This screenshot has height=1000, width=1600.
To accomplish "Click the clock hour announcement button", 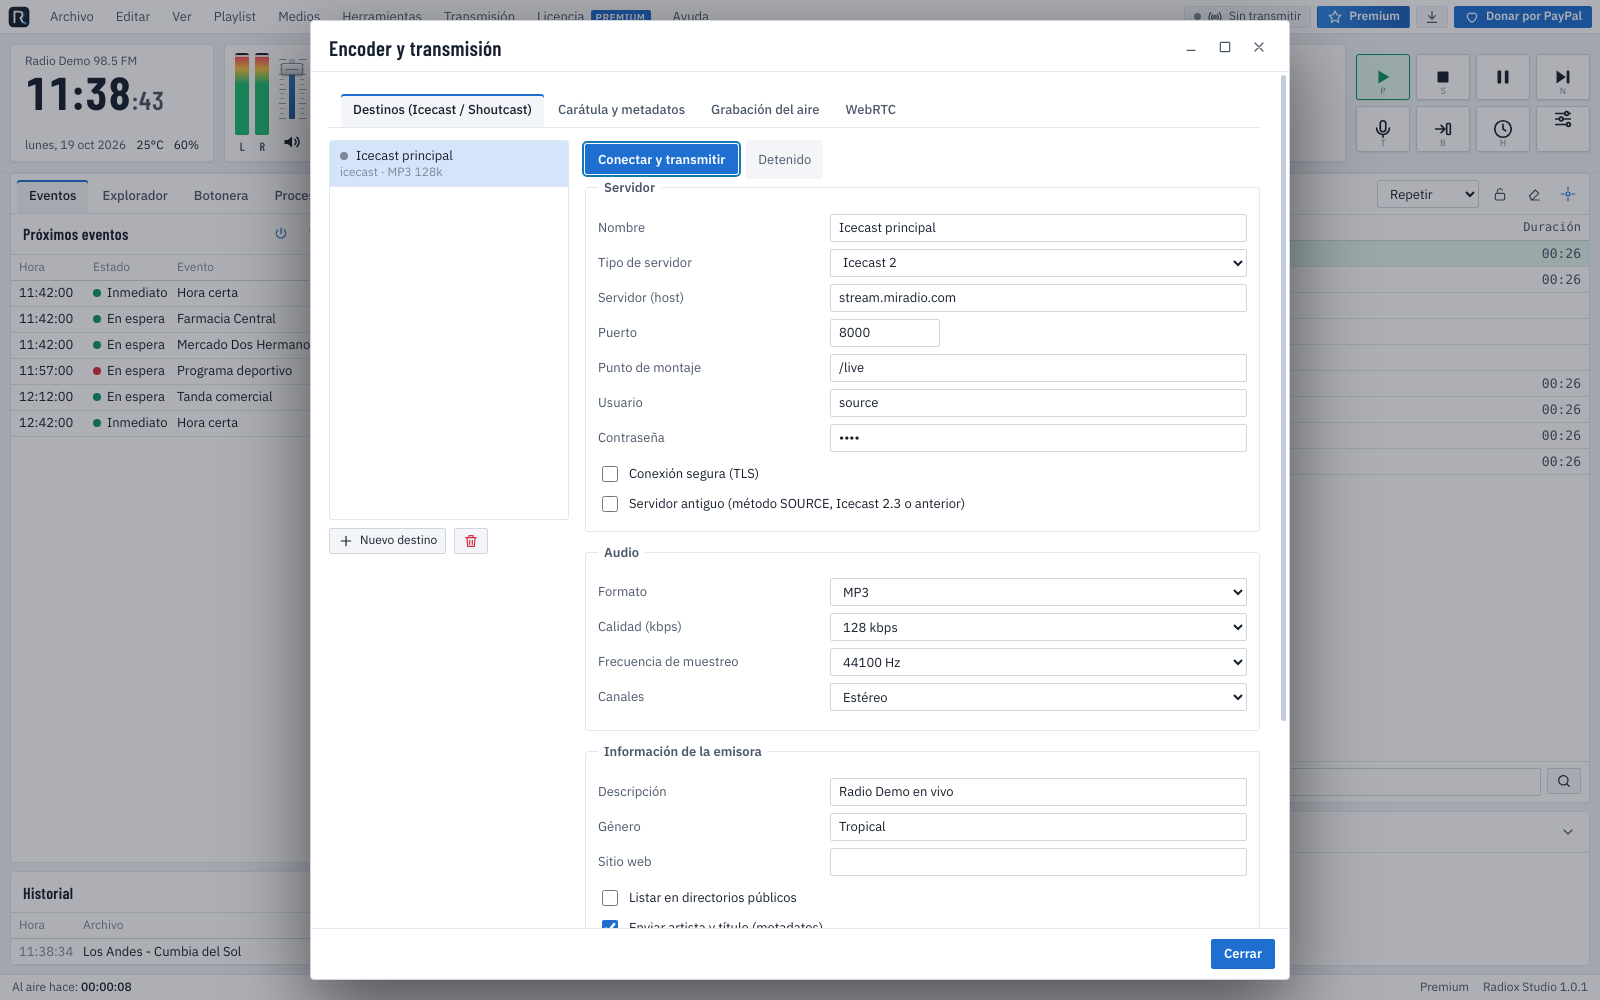I will click(1503, 129).
